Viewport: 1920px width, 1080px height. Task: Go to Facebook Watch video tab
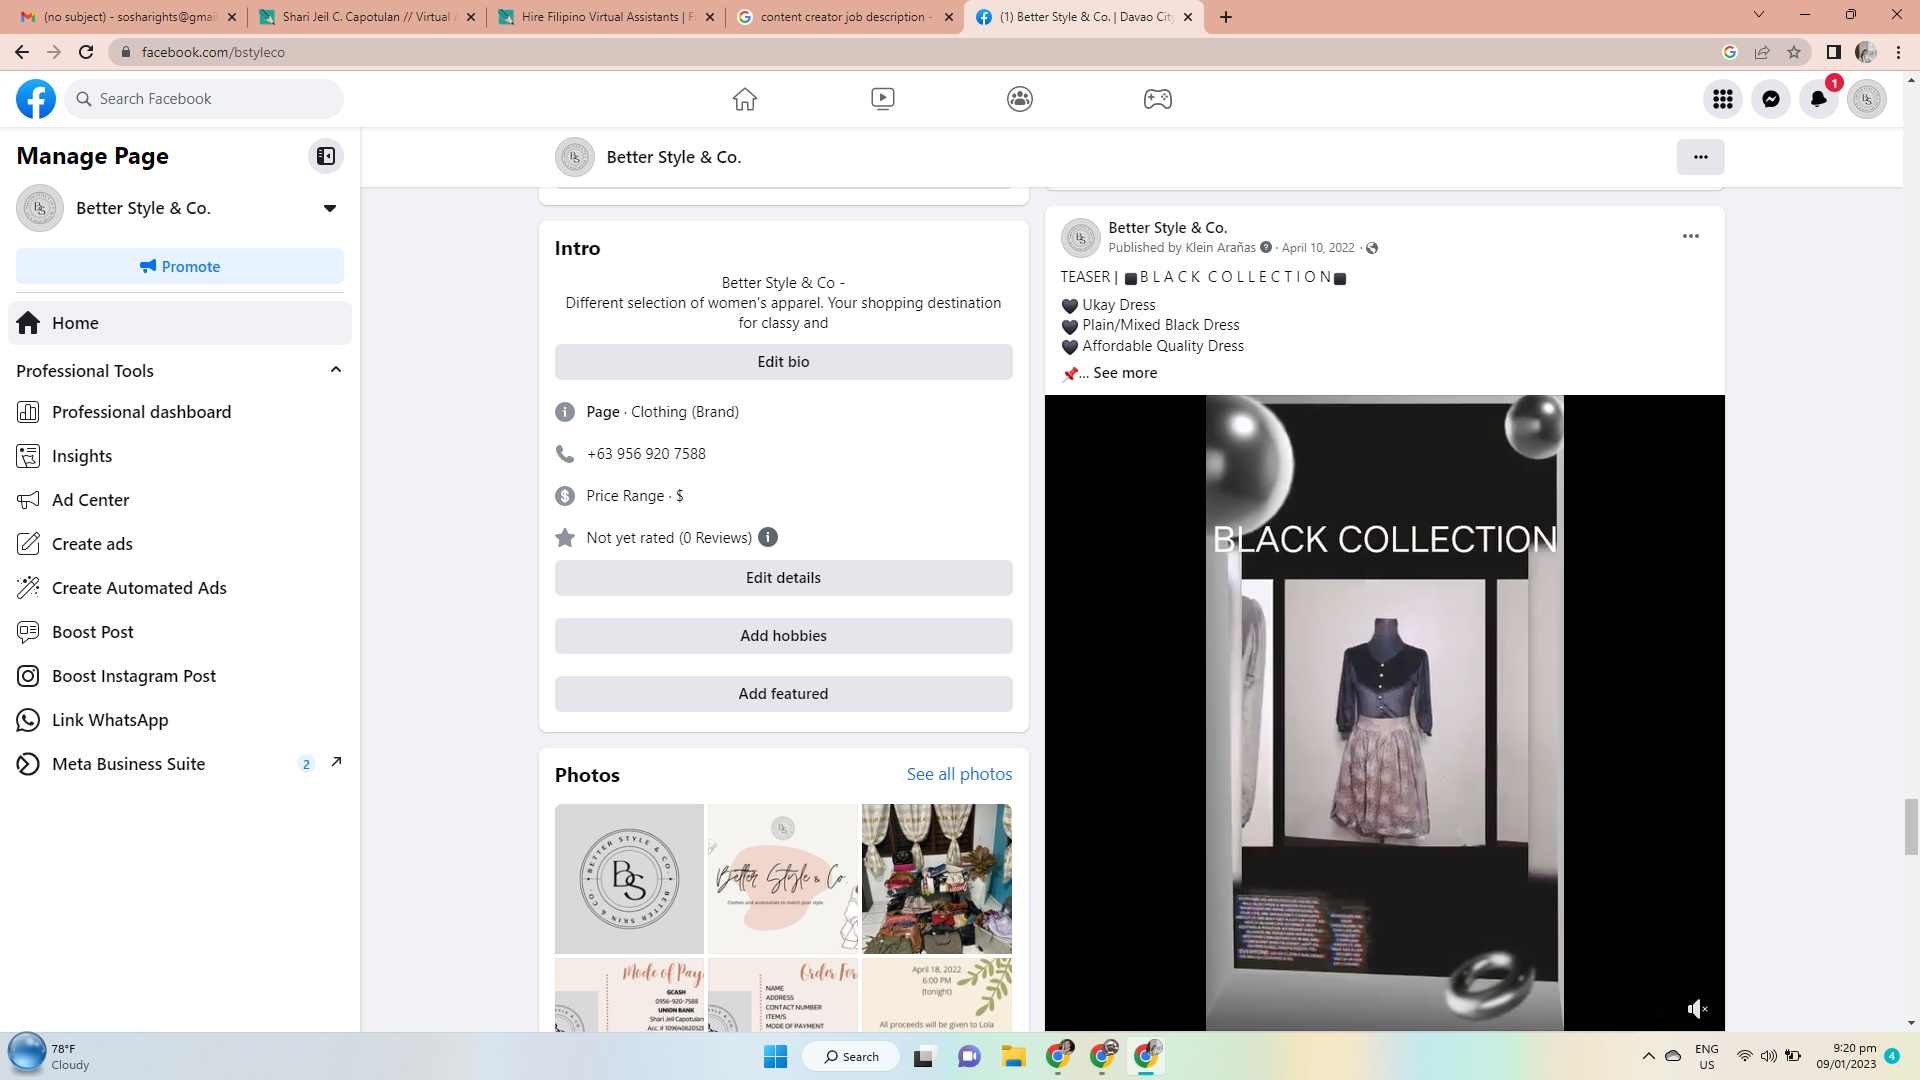882,99
